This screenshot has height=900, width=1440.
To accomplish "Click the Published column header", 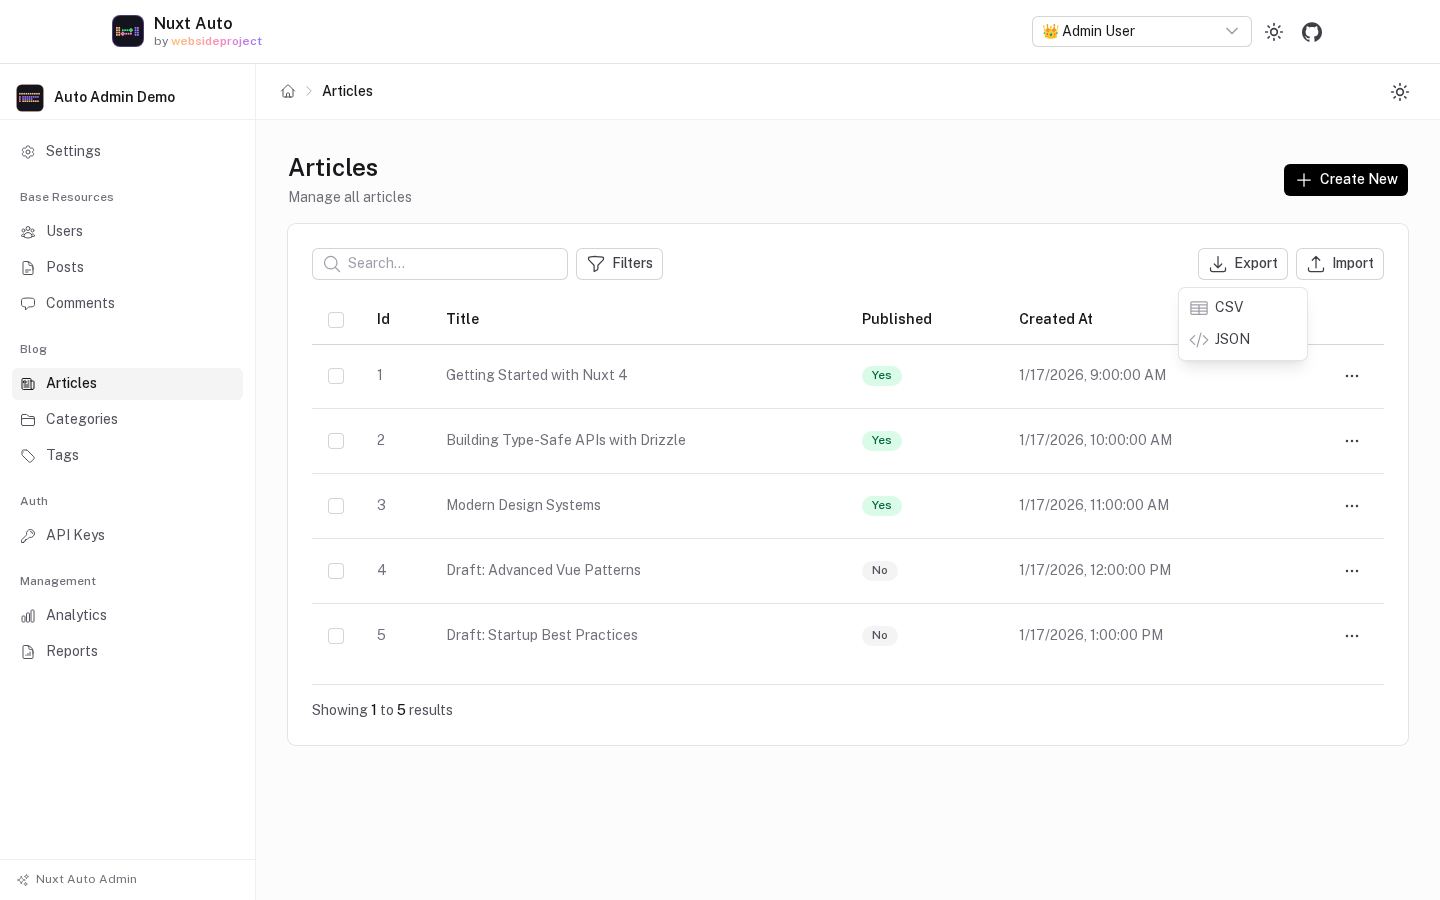I will click(897, 319).
